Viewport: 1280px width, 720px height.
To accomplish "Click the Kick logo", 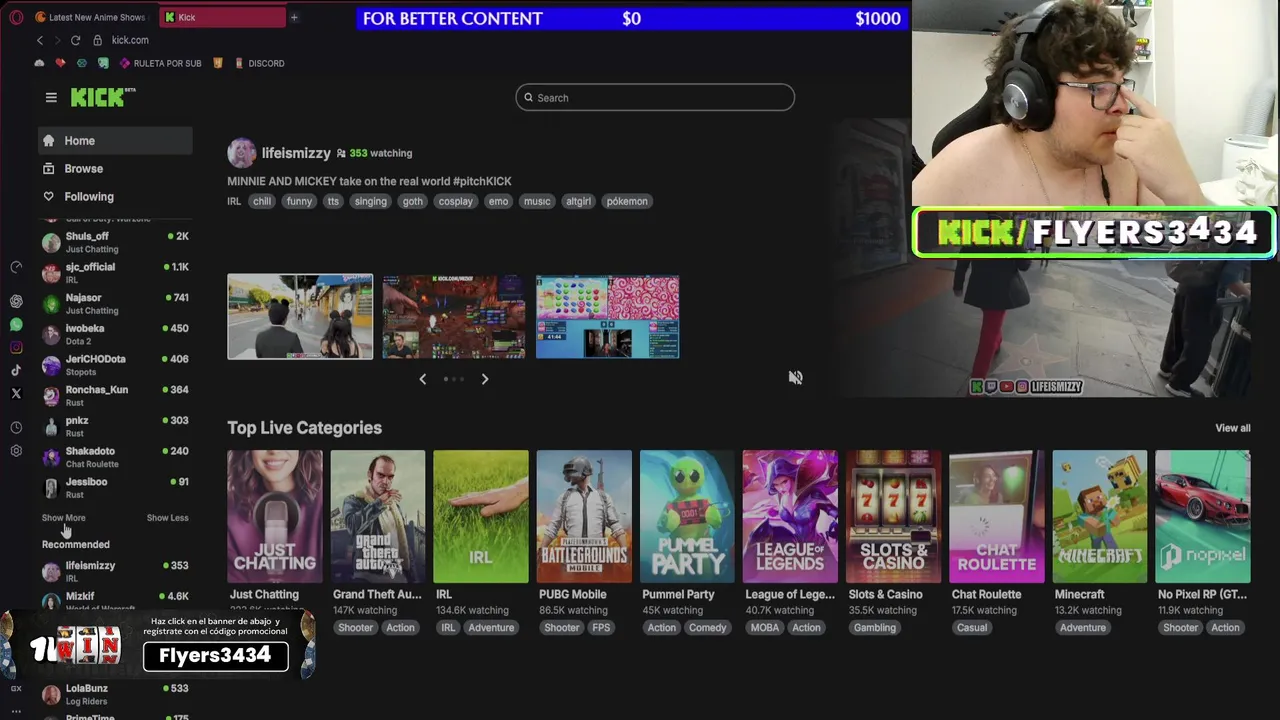I will pos(102,97).
